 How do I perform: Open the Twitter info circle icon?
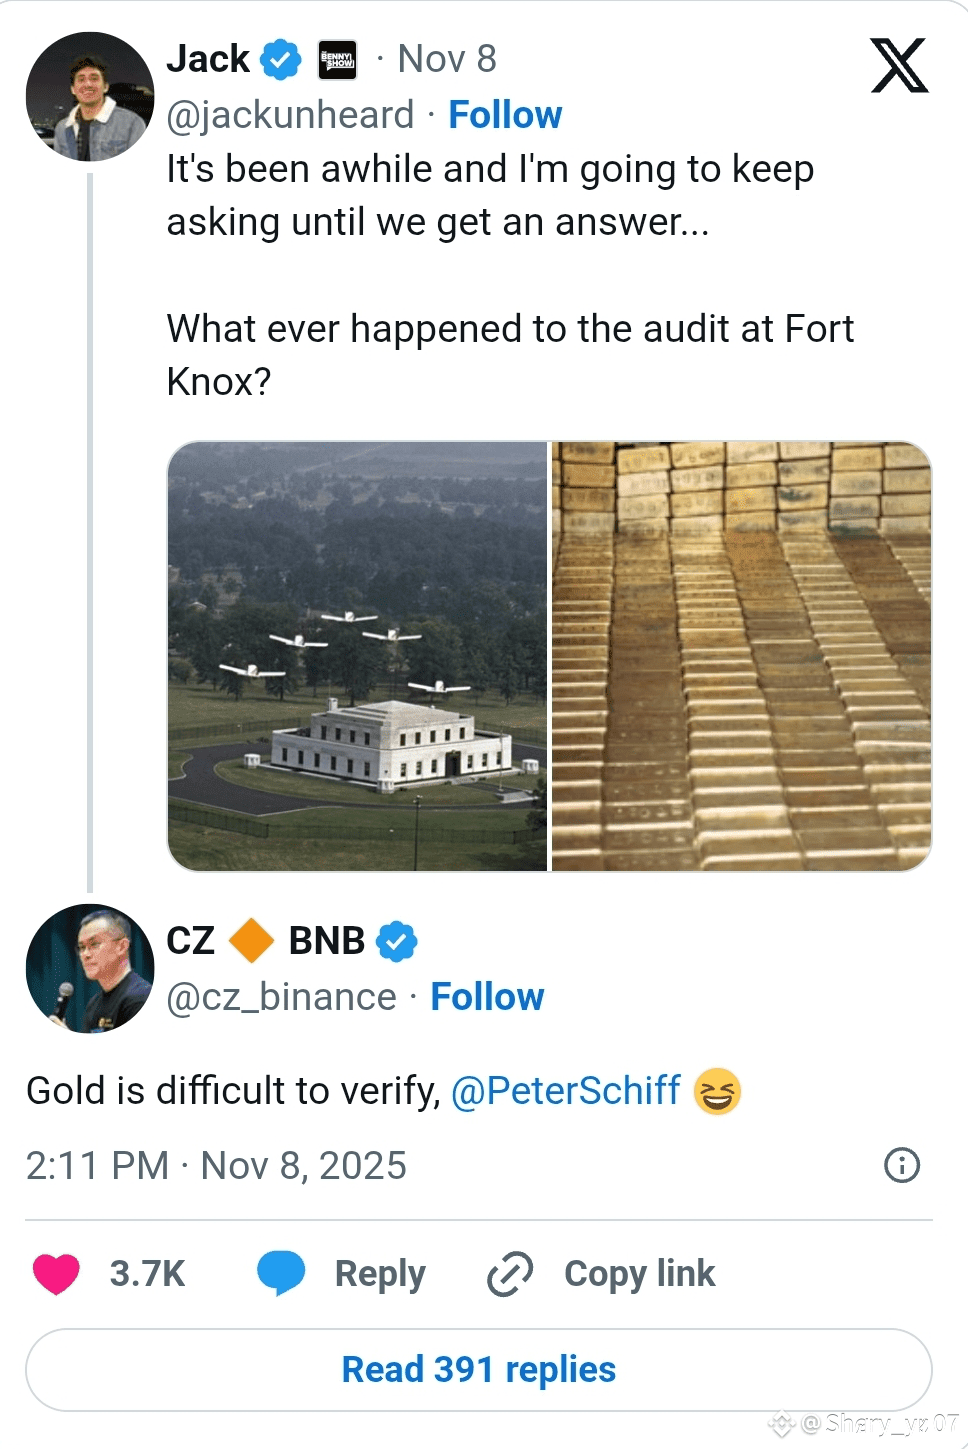(902, 1165)
